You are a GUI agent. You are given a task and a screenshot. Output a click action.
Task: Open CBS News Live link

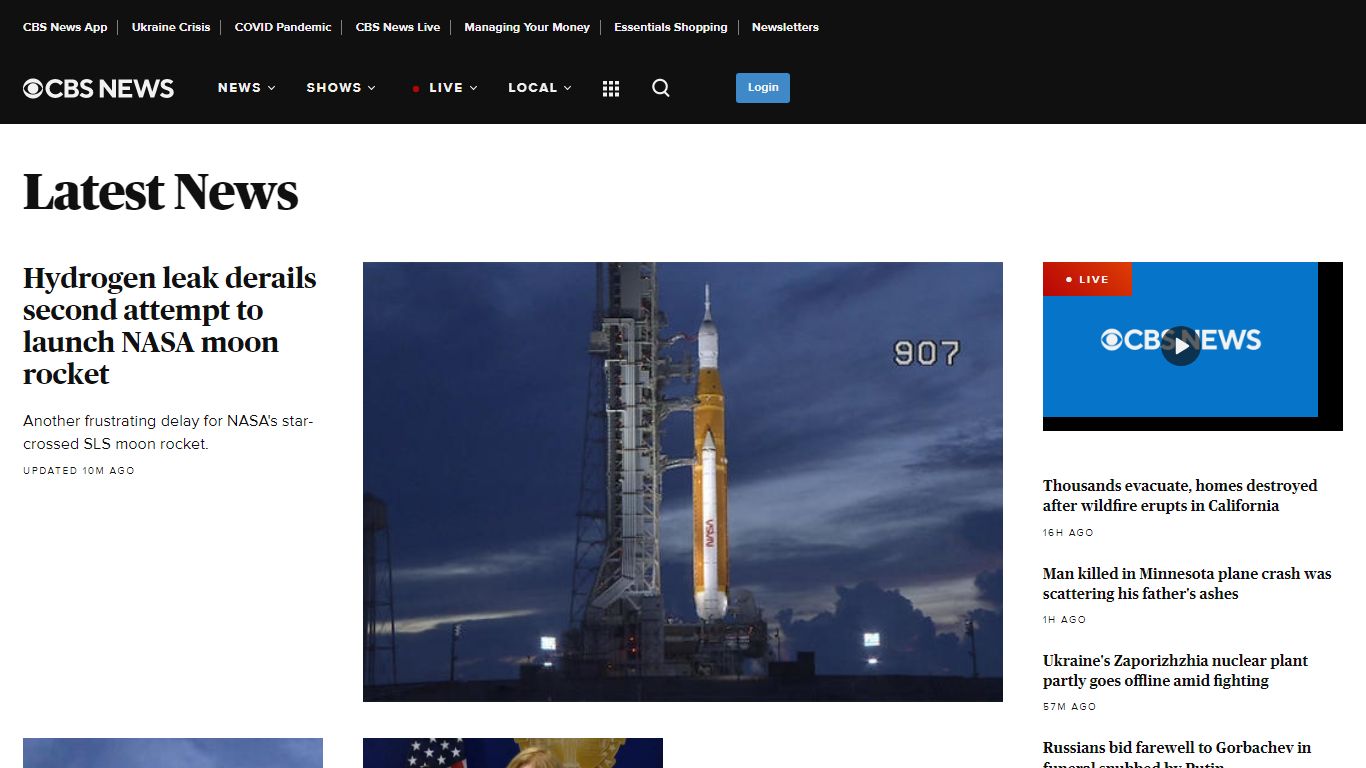[398, 27]
